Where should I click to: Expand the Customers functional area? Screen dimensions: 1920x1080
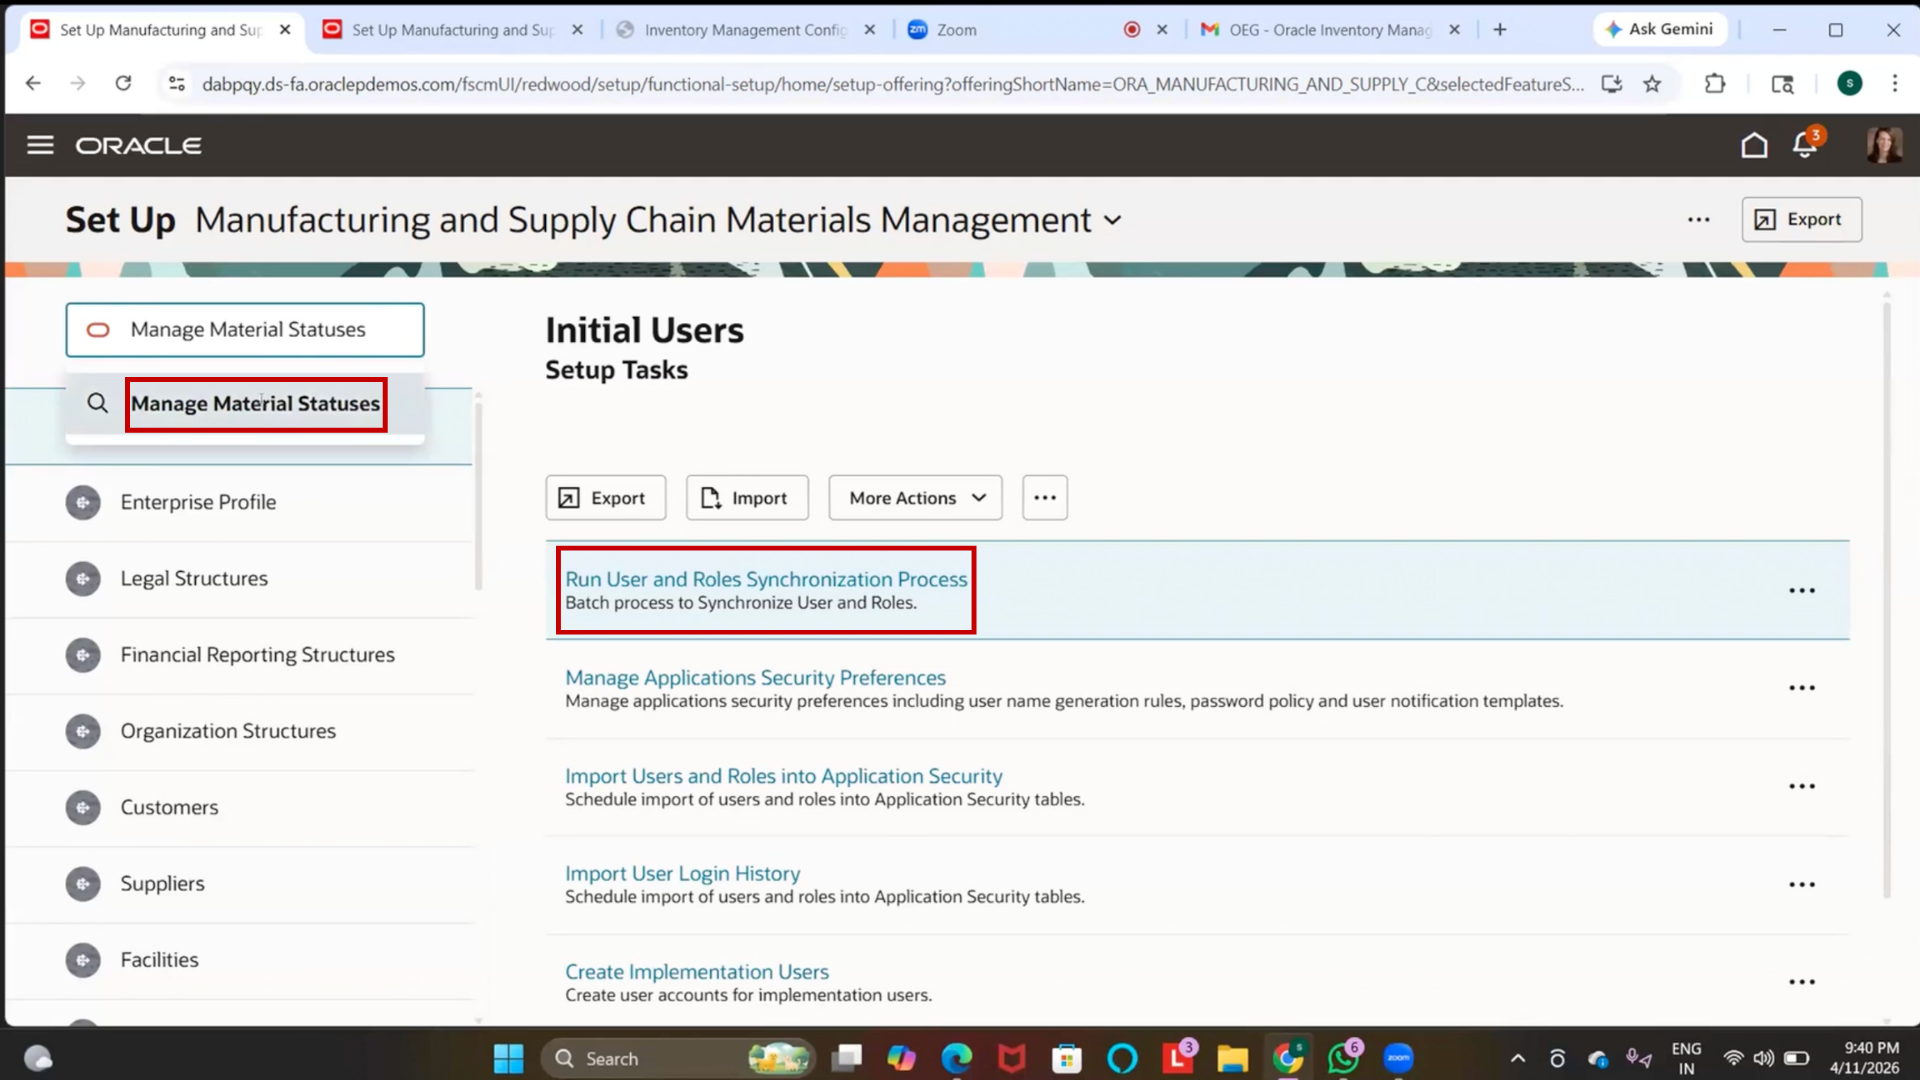pos(83,808)
